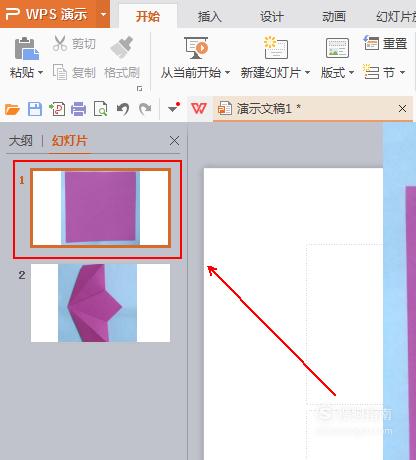Switch to the 大纲 outline pane tab
416x460 pixels.
[x=21, y=141]
